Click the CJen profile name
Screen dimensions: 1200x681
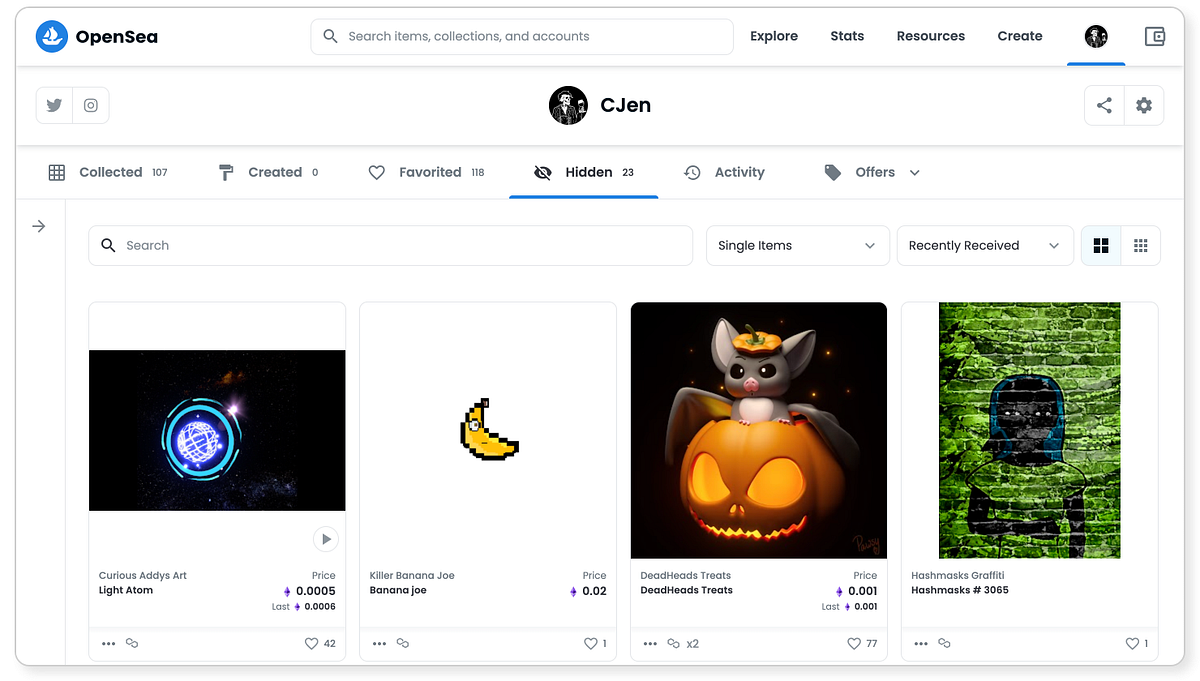(x=626, y=105)
